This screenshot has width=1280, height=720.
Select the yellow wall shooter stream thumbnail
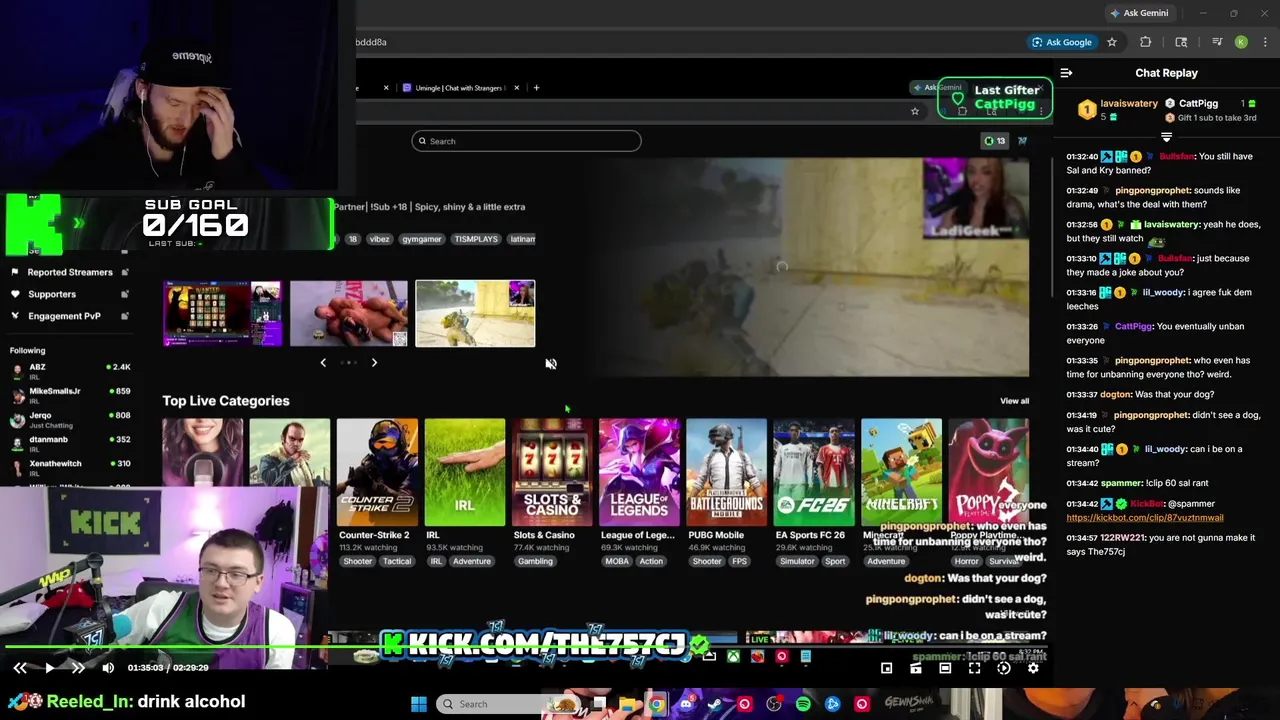[475, 313]
